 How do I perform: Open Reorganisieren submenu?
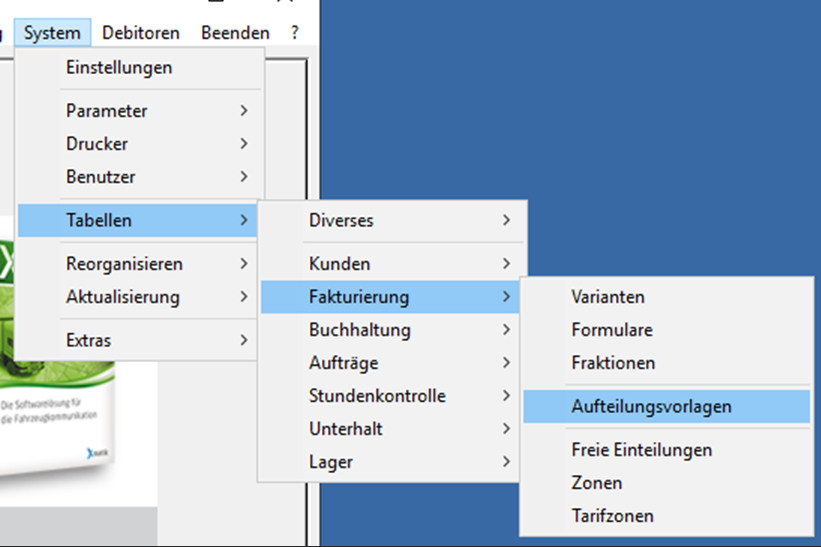click(124, 264)
